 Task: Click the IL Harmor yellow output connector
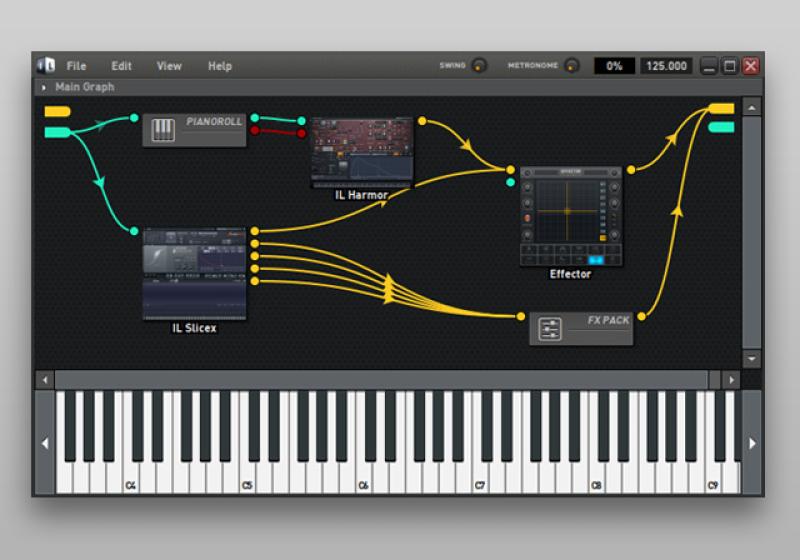pyautogui.click(x=422, y=121)
